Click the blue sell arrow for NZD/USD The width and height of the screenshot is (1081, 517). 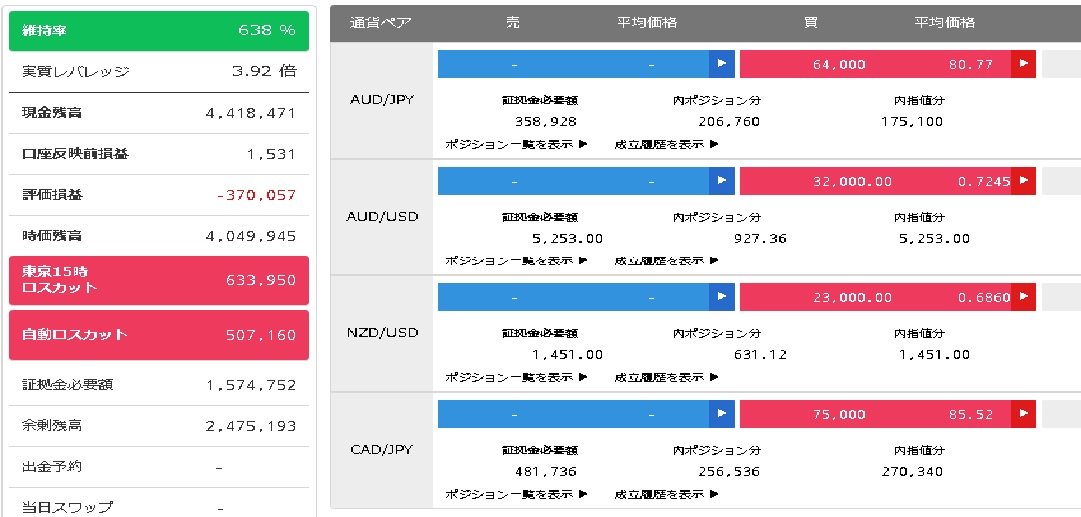pyautogui.click(x=722, y=297)
